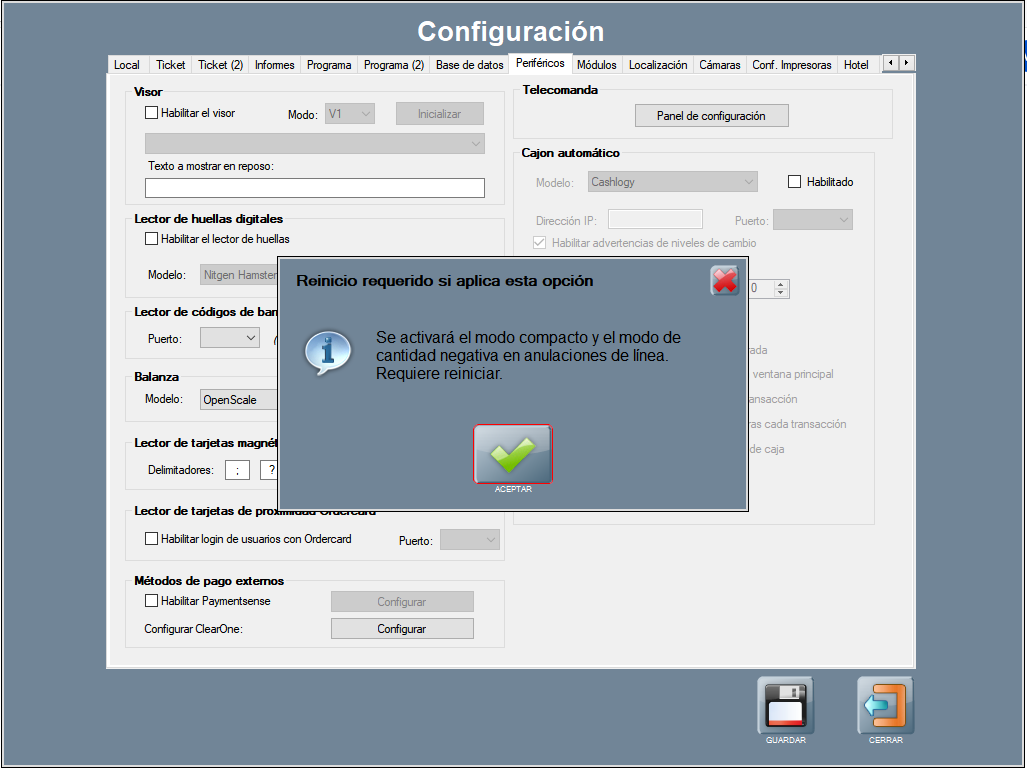This screenshot has width=1027, height=768.
Task: Click the Guardar floppy disk icon
Action: (785, 706)
